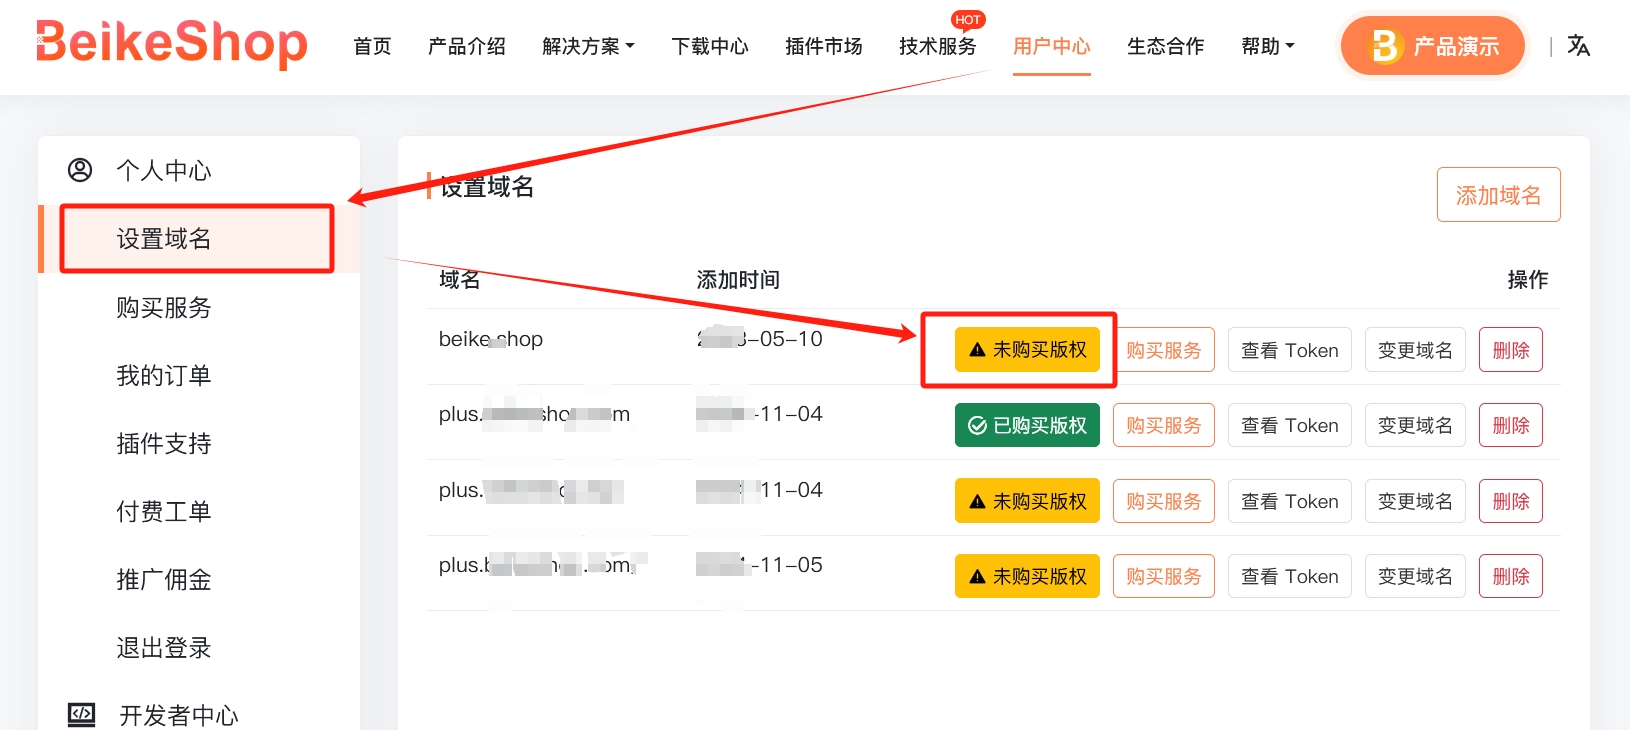Open the 插件市场 menu item

click(823, 46)
